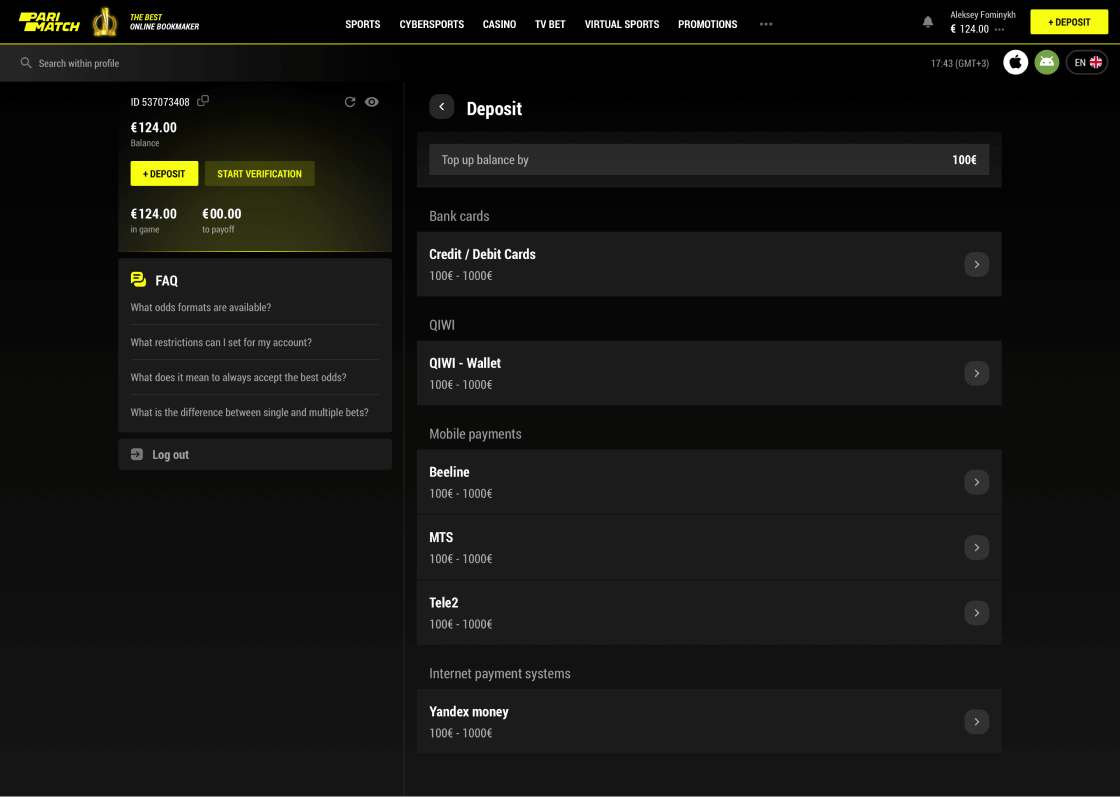The image size is (1120, 797).
Task: Open the EN language selector
Action: coord(1087,63)
